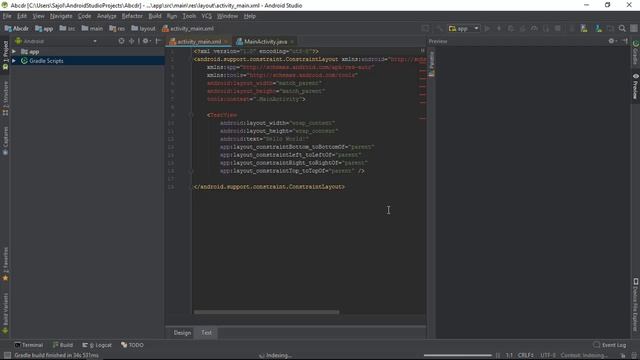Open the File menu
640x360 pixels.
pos(7,16)
